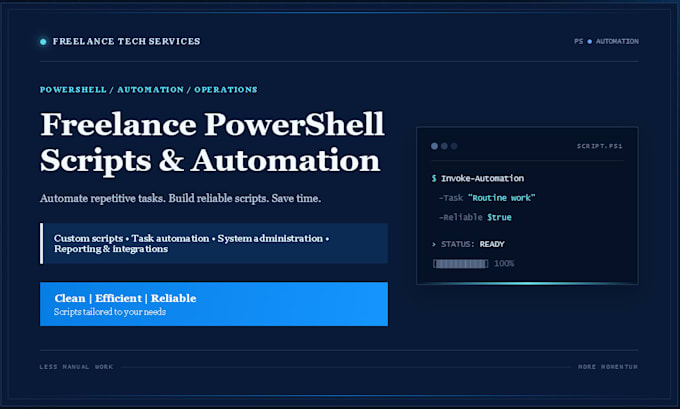Click "Scripts tailored to your needs" subtext

click(x=110, y=312)
